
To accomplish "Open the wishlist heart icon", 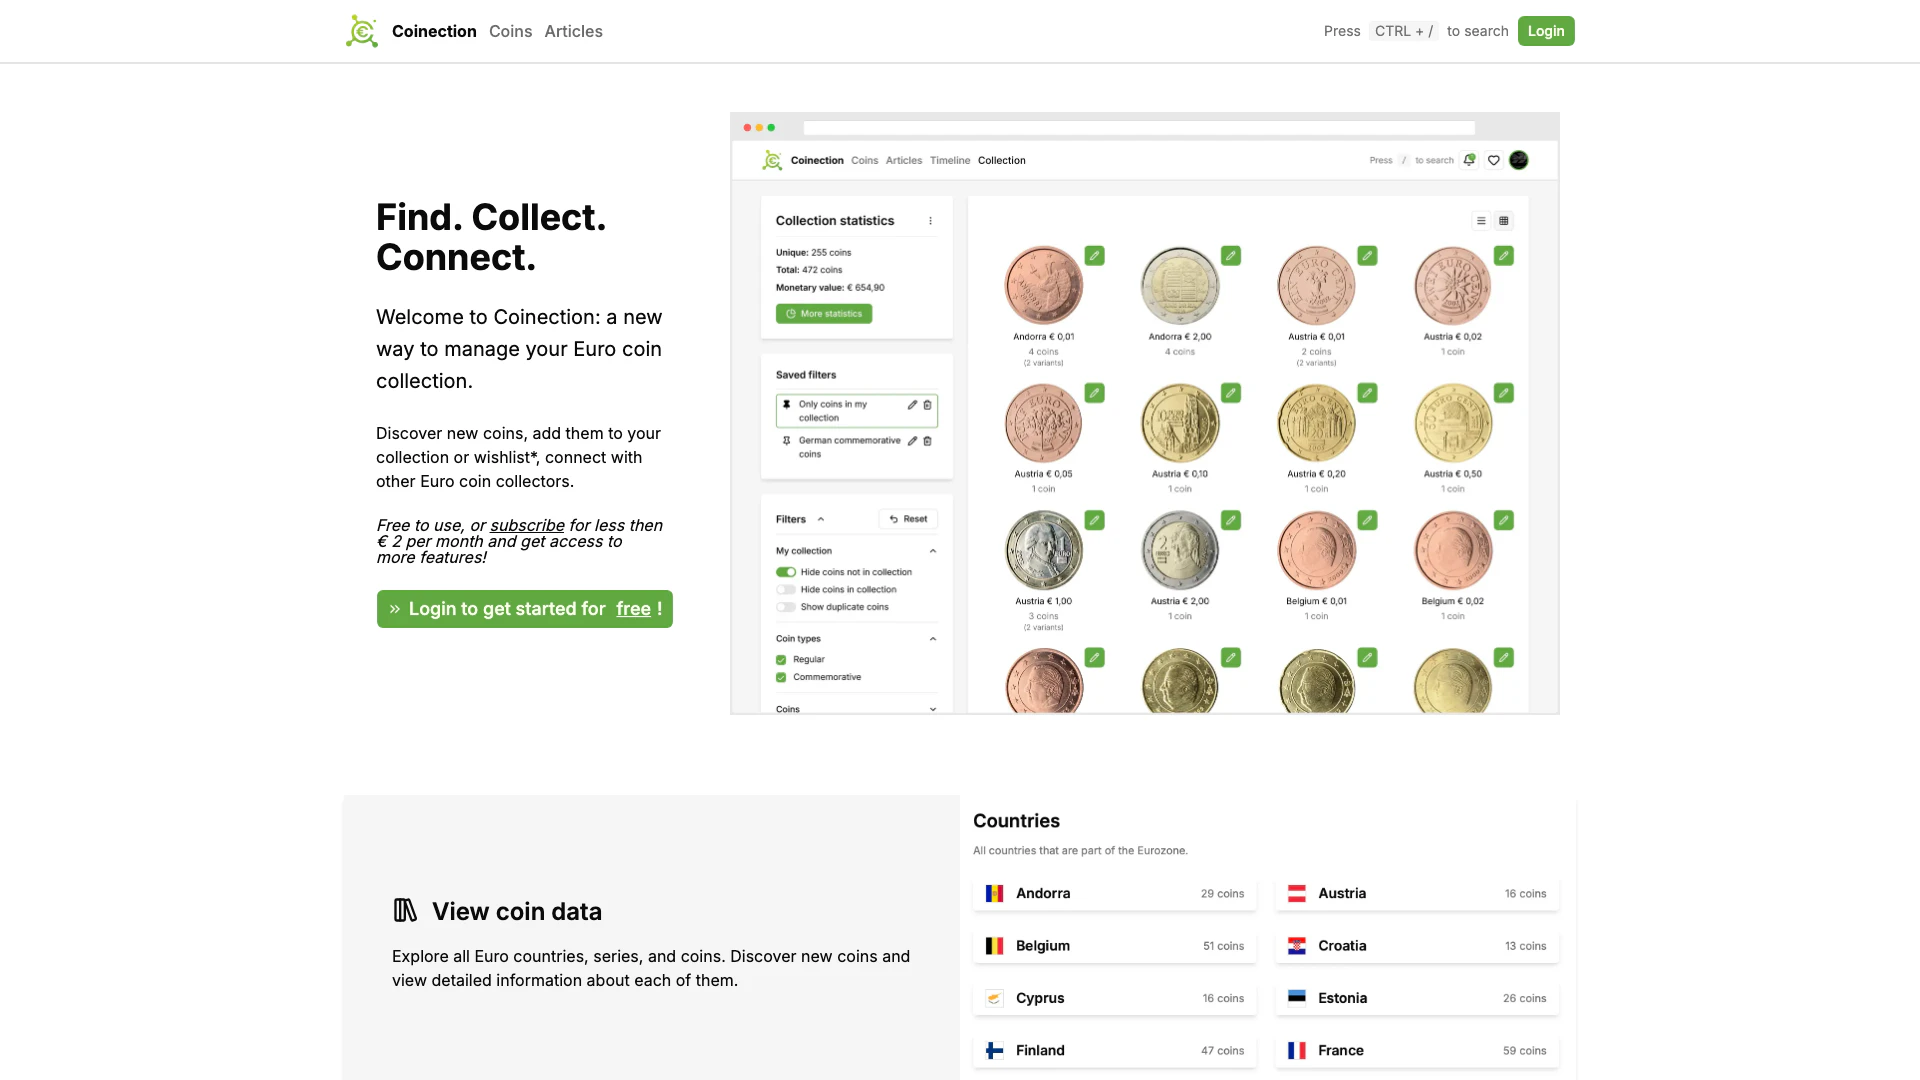I will (1493, 160).
